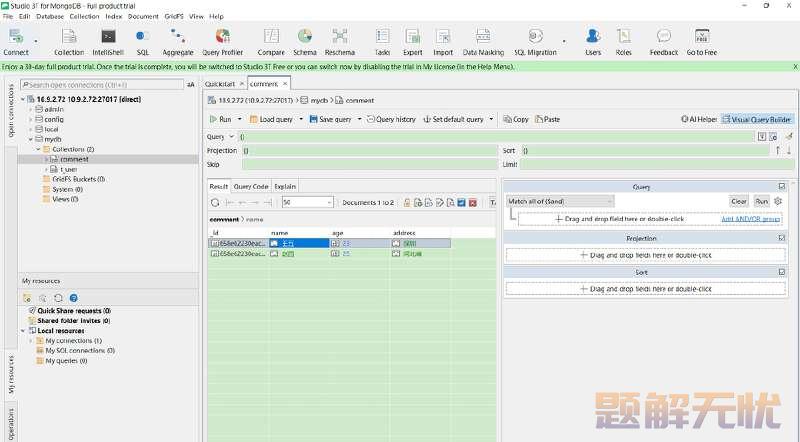Click the help icon in My resources
The image size is (800, 442).
[73, 298]
